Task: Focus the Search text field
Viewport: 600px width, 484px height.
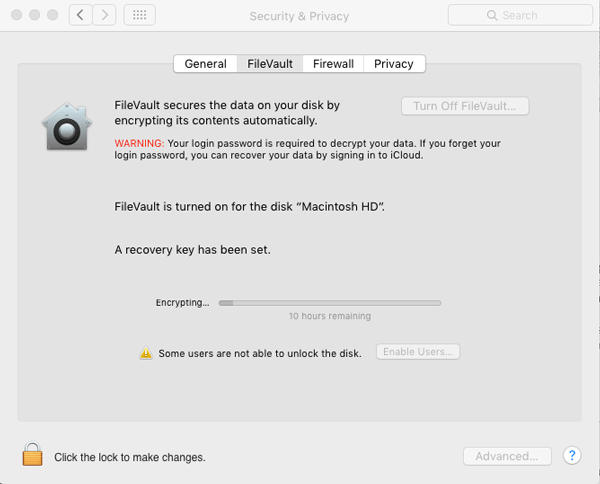Action: point(525,16)
